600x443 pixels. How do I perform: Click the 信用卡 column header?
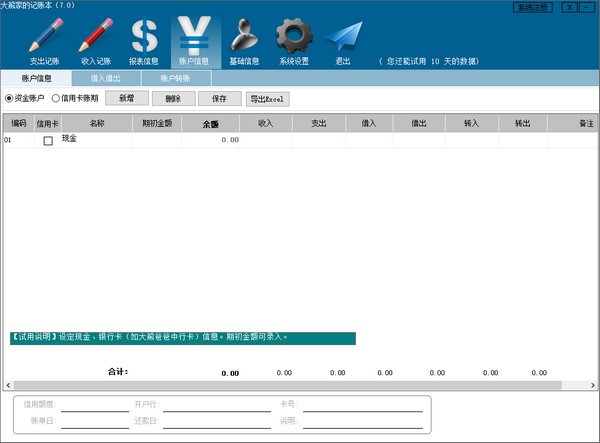click(x=47, y=123)
